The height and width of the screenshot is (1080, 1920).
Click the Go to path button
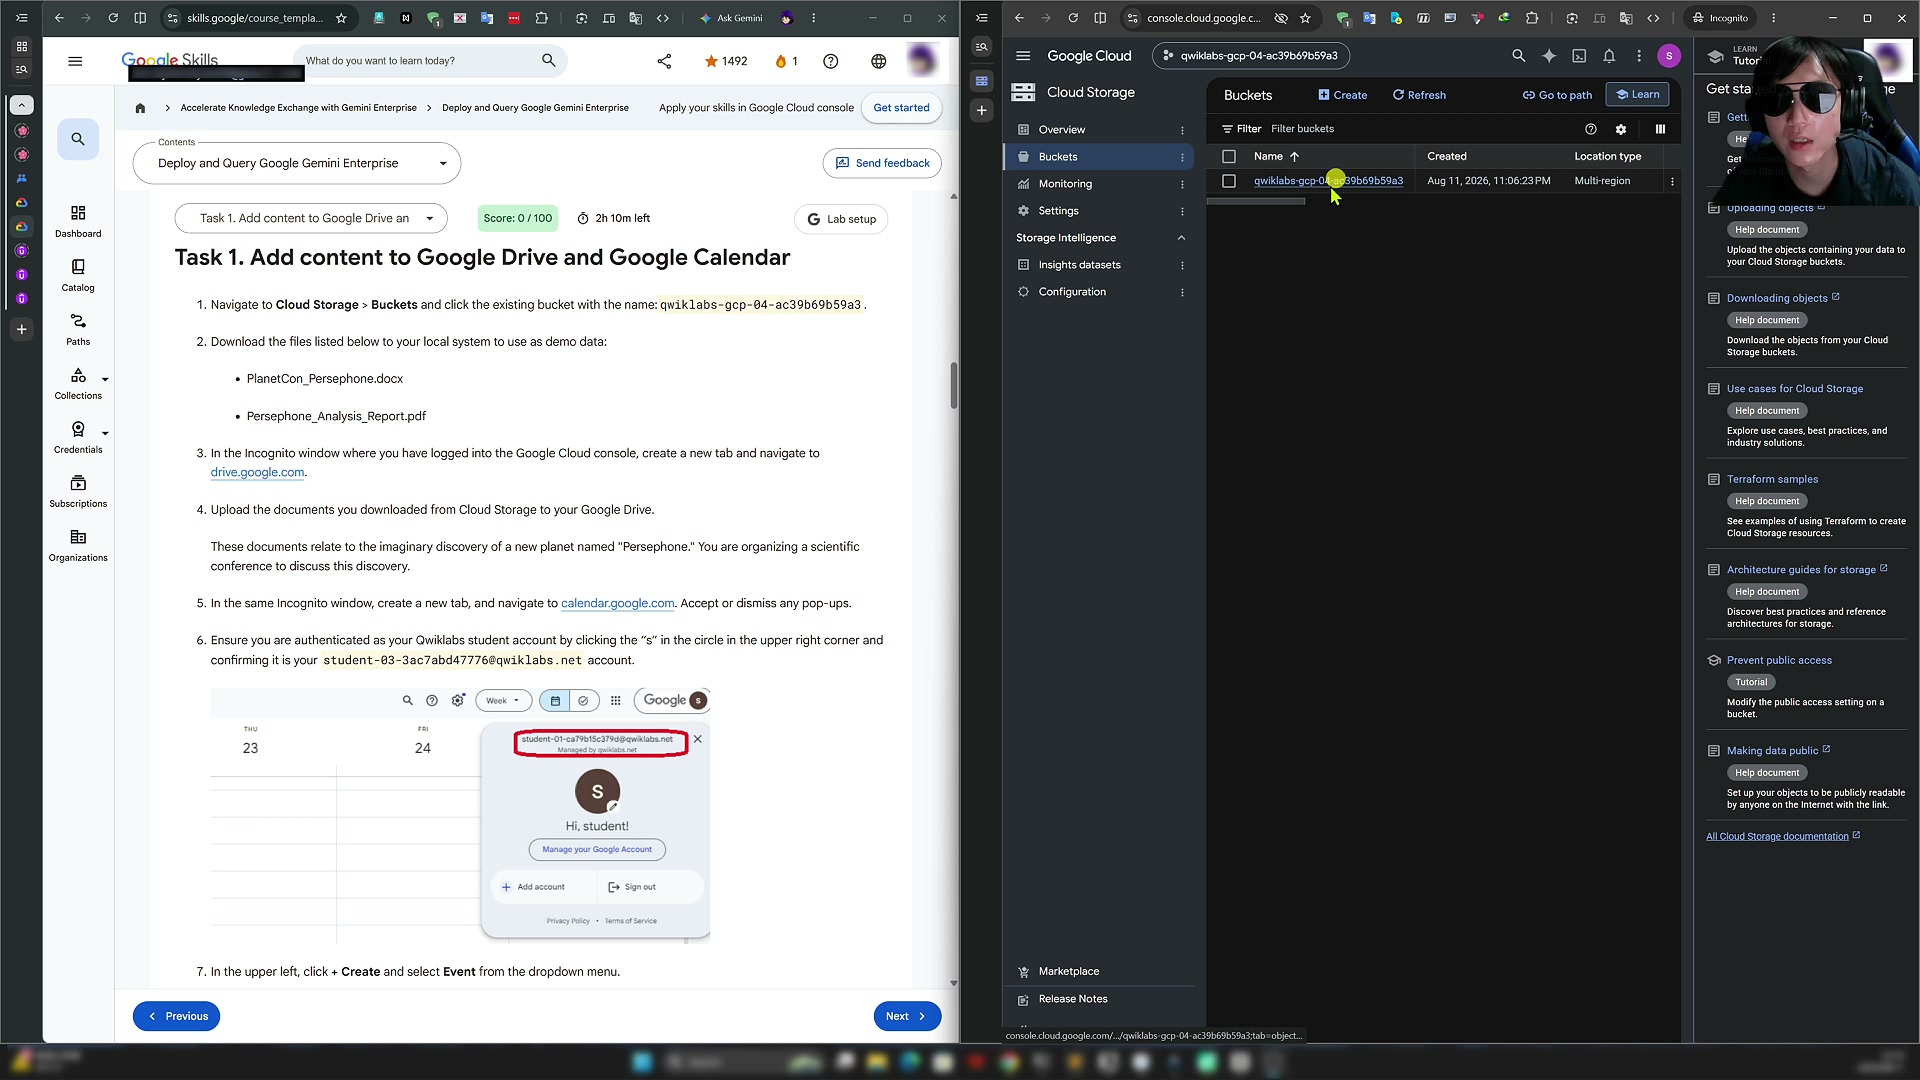pos(1557,95)
